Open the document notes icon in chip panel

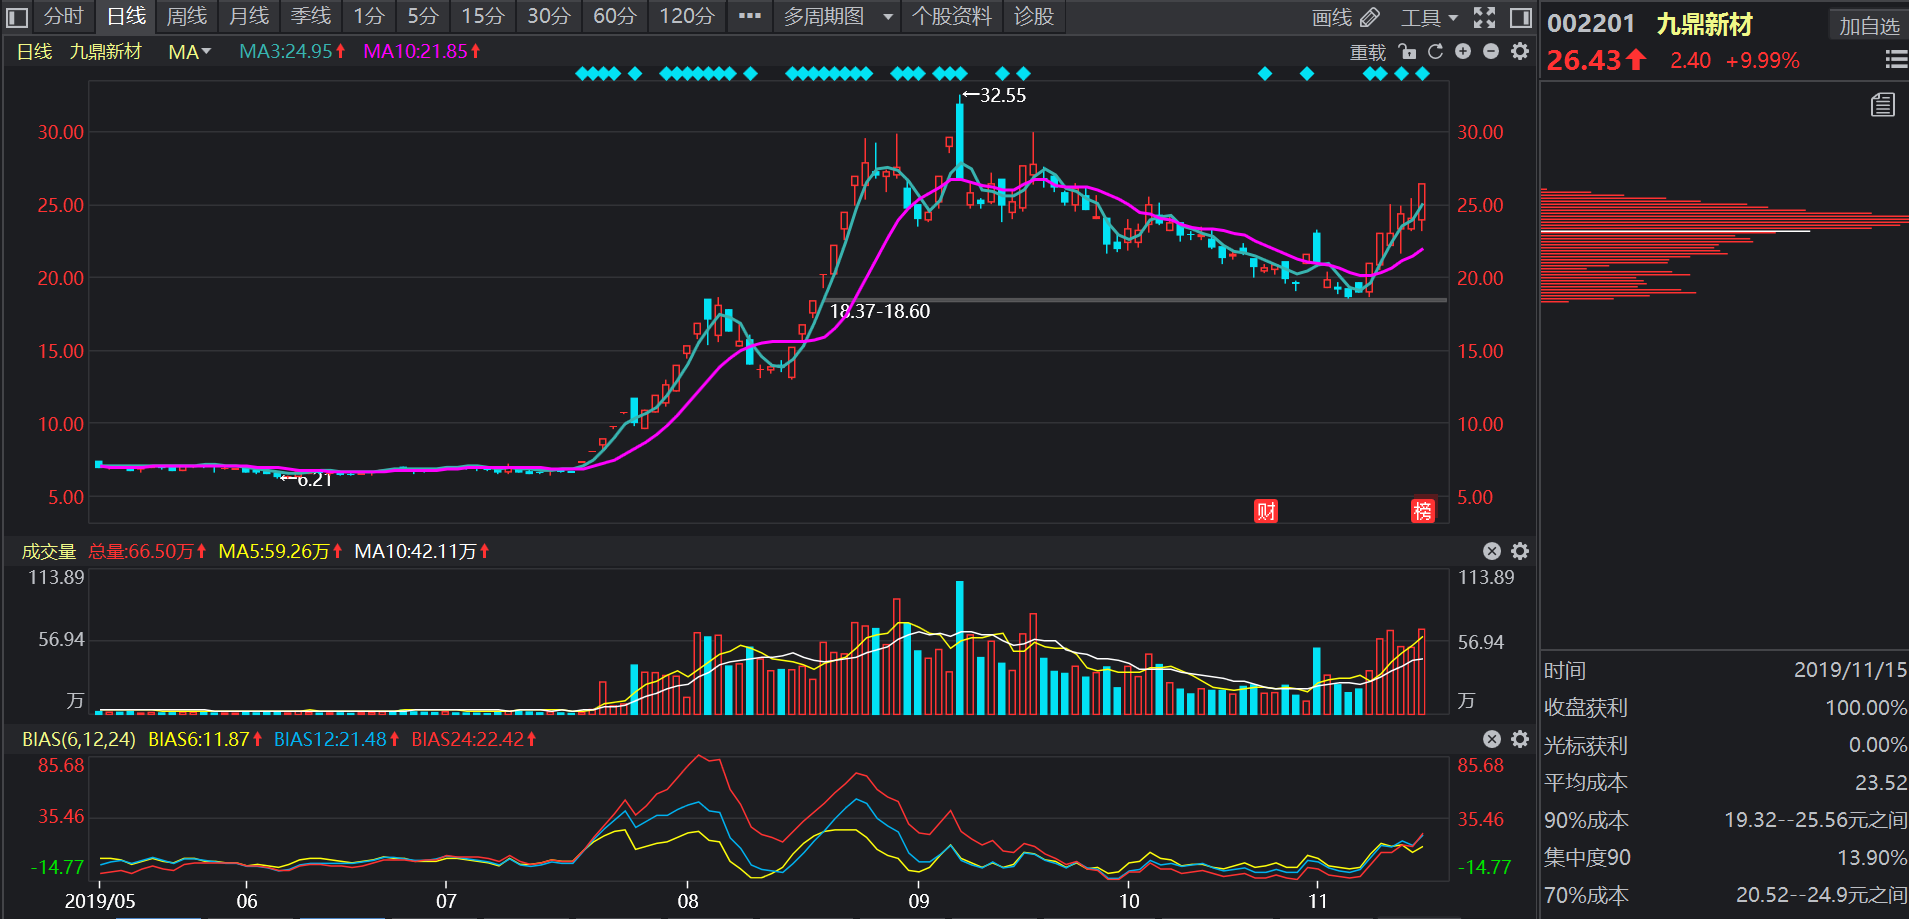point(1883,104)
